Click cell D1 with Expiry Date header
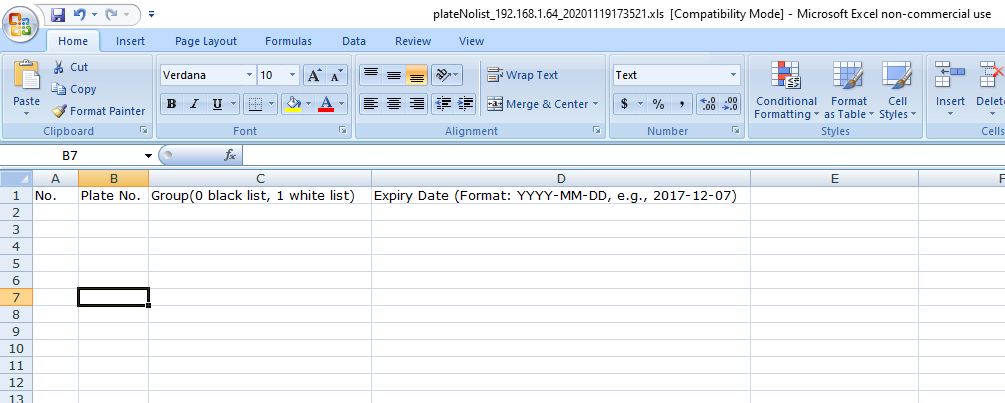Image resolution: width=1005 pixels, height=403 pixels. 560,196
